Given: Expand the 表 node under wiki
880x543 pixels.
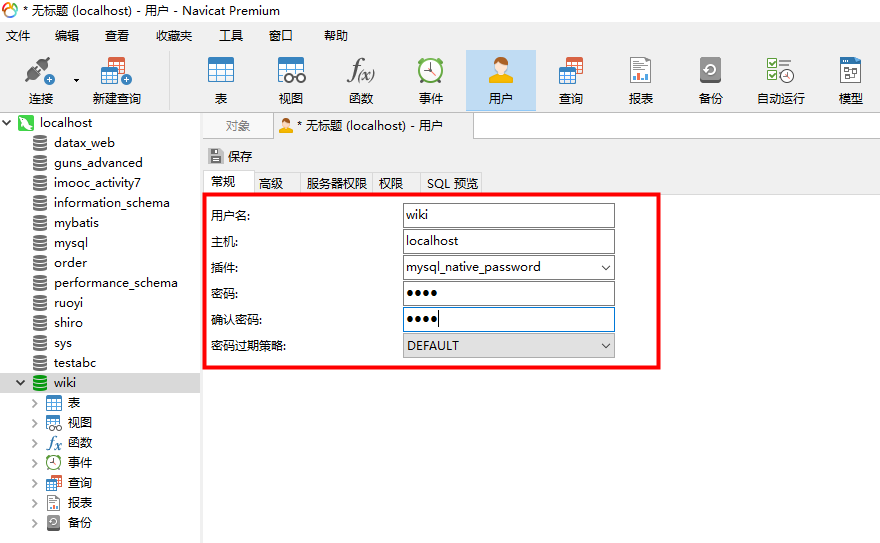Looking at the screenshot, I should (x=34, y=403).
